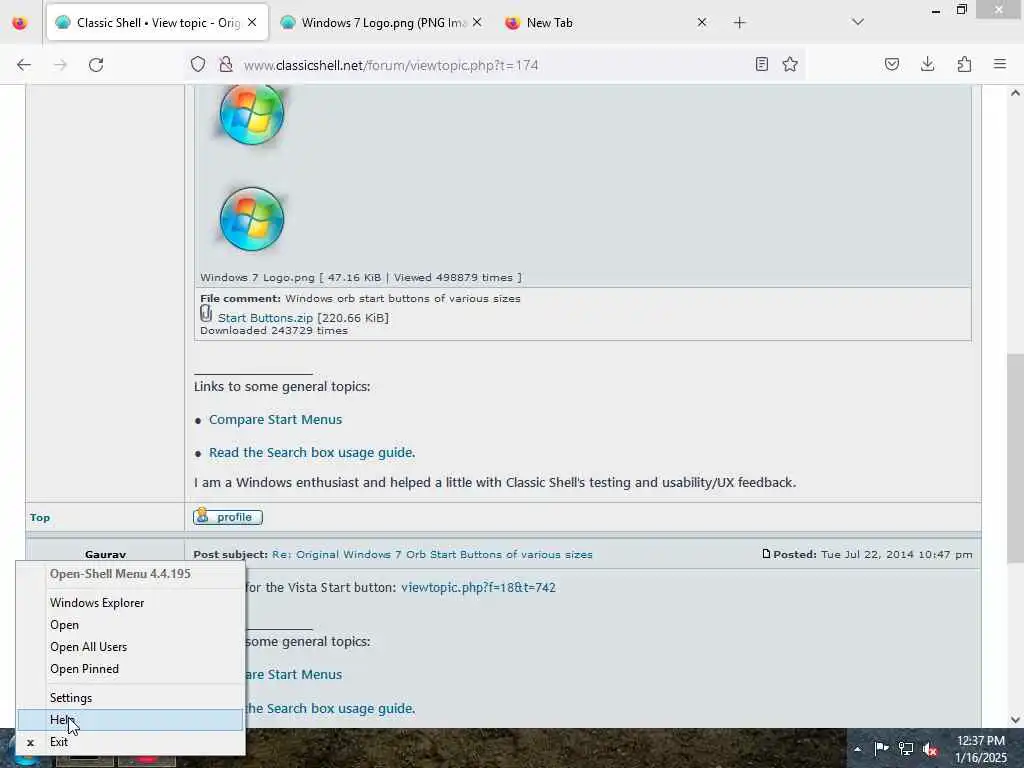Click the Firefox logo icon at top left
This screenshot has width=1024, height=768.
pyautogui.click(x=20, y=23)
